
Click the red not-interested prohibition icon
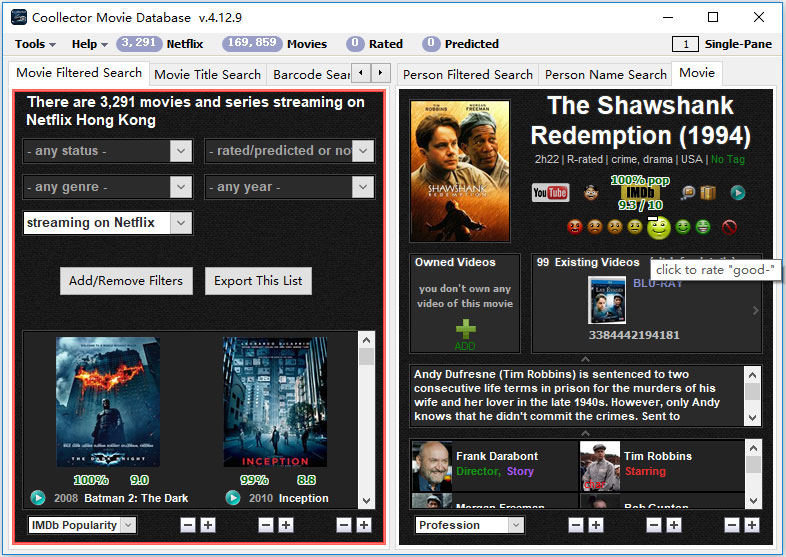(729, 228)
